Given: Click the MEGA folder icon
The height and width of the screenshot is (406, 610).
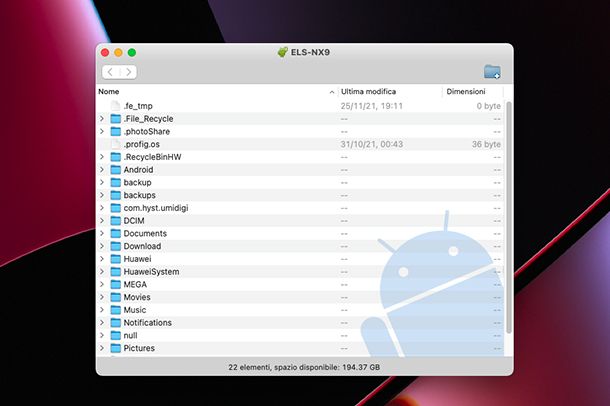Looking at the screenshot, I should [116, 284].
